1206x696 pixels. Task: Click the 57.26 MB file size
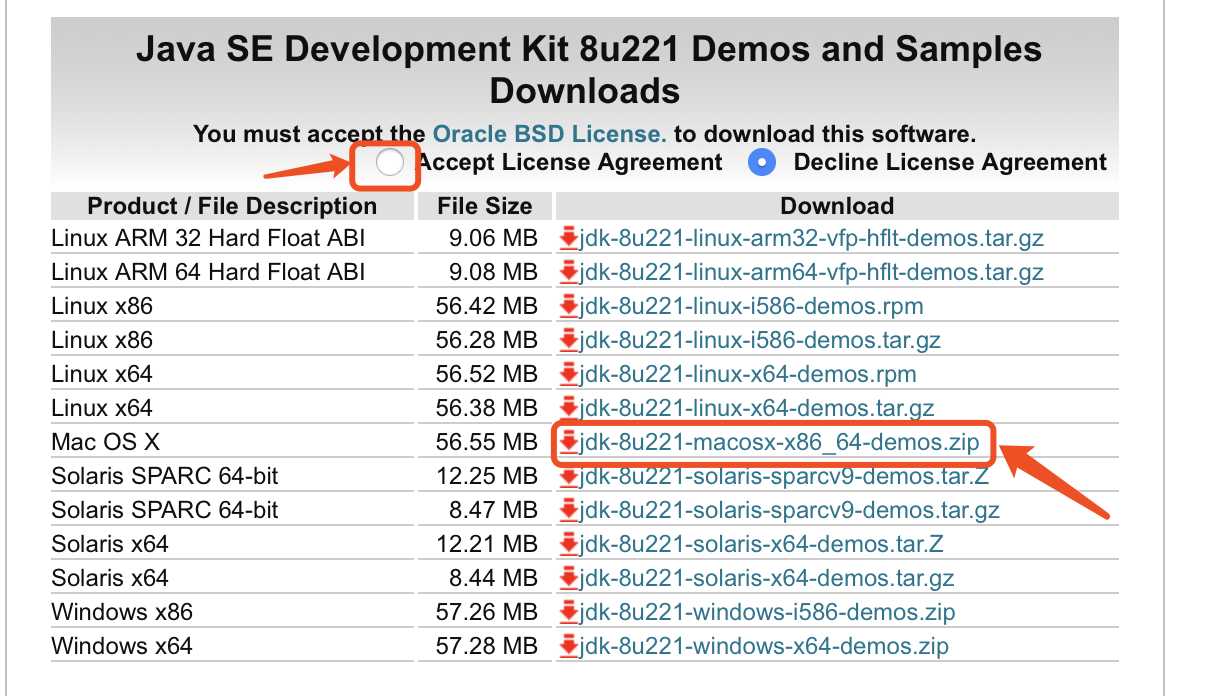click(x=487, y=612)
